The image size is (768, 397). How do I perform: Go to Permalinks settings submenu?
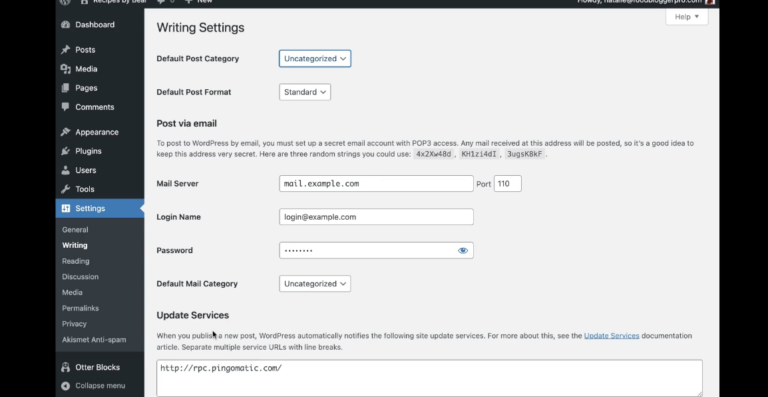(80, 308)
